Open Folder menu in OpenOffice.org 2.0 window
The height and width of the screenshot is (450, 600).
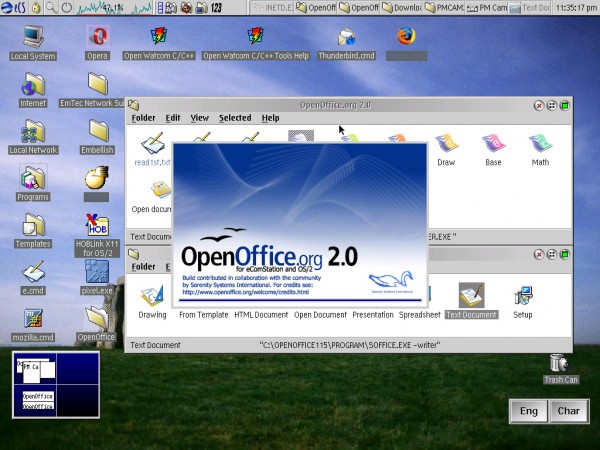coord(143,118)
